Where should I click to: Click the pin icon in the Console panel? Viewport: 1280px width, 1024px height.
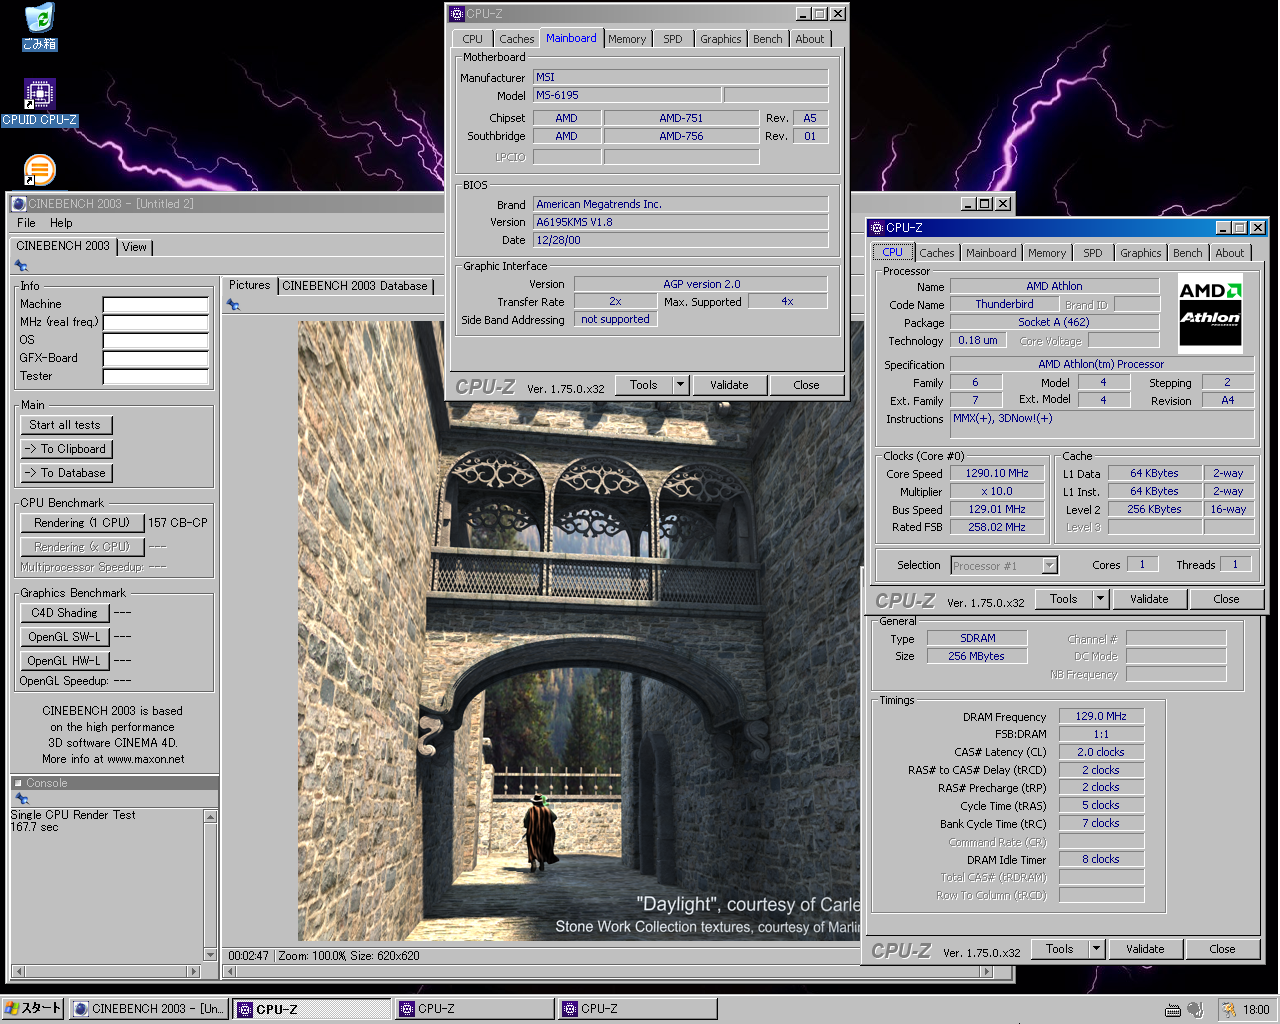pos(21,798)
